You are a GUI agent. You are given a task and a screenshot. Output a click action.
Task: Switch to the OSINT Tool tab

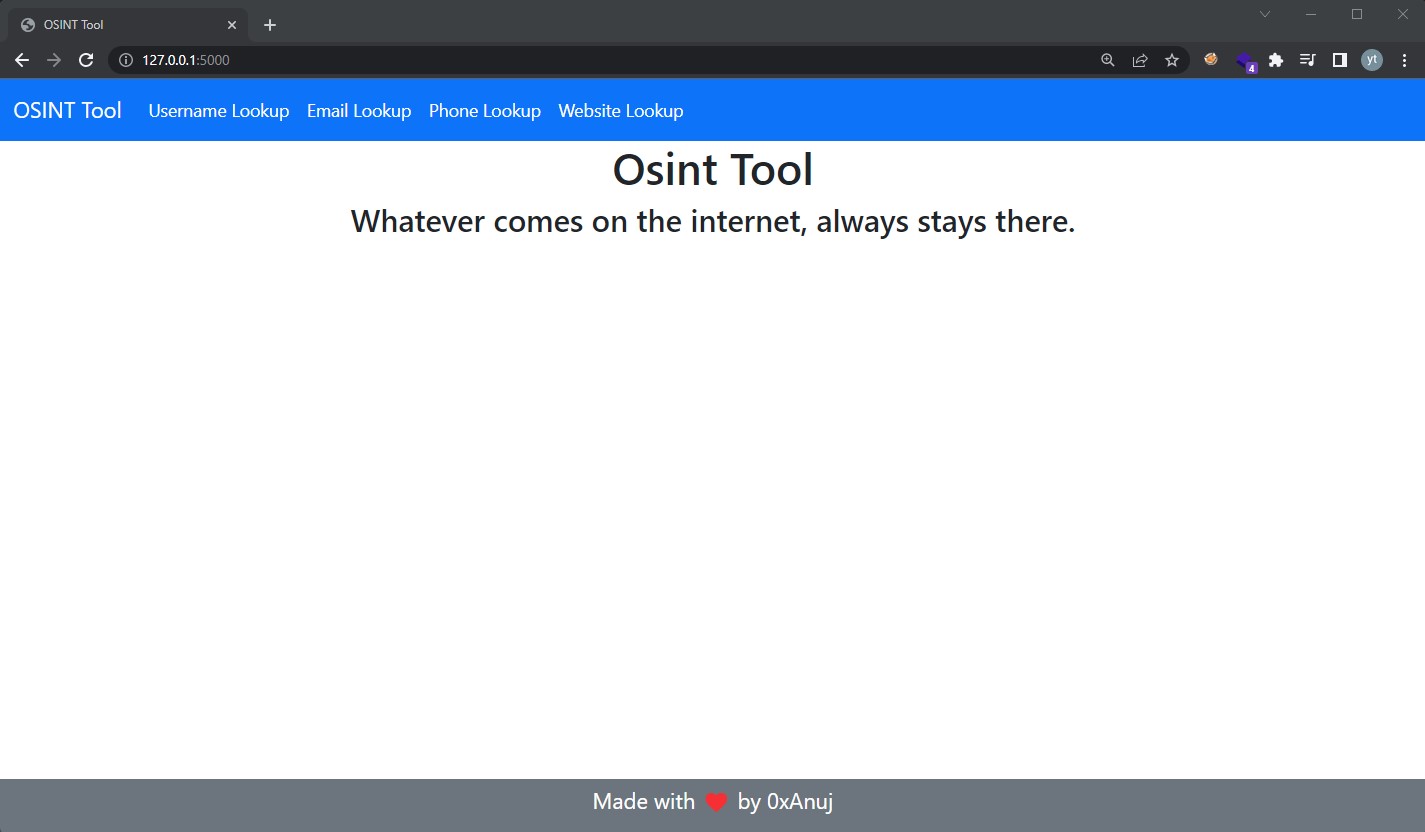120,24
